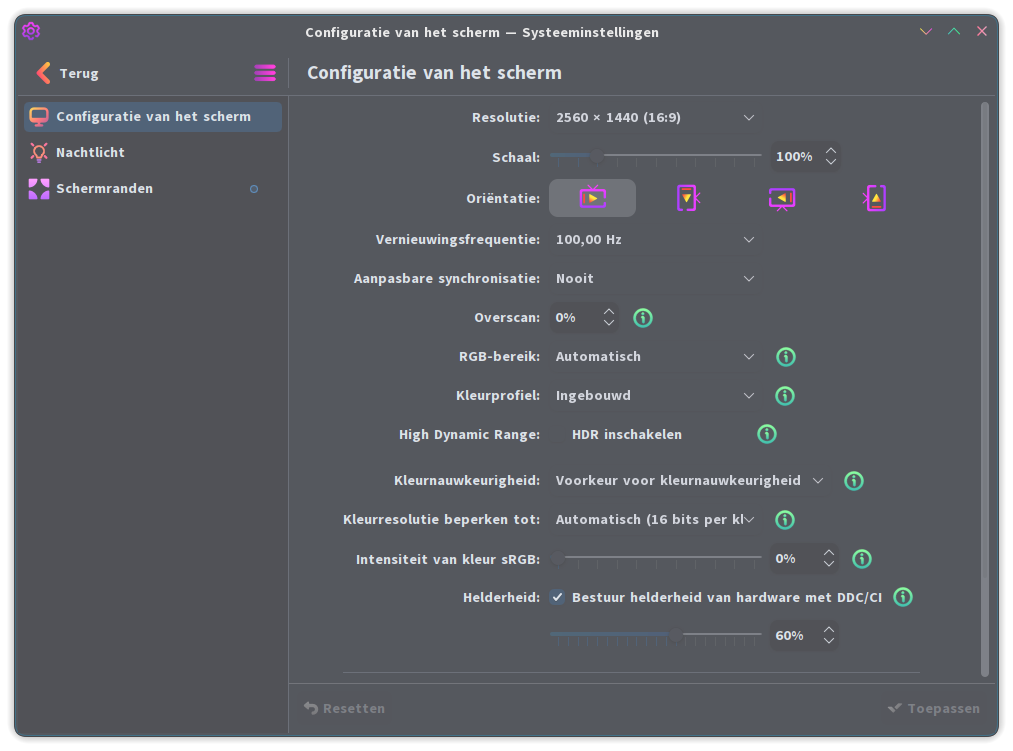Click the info icon for RGB-bereik
This screenshot has width=1013, height=751.
(x=785, y=357)
